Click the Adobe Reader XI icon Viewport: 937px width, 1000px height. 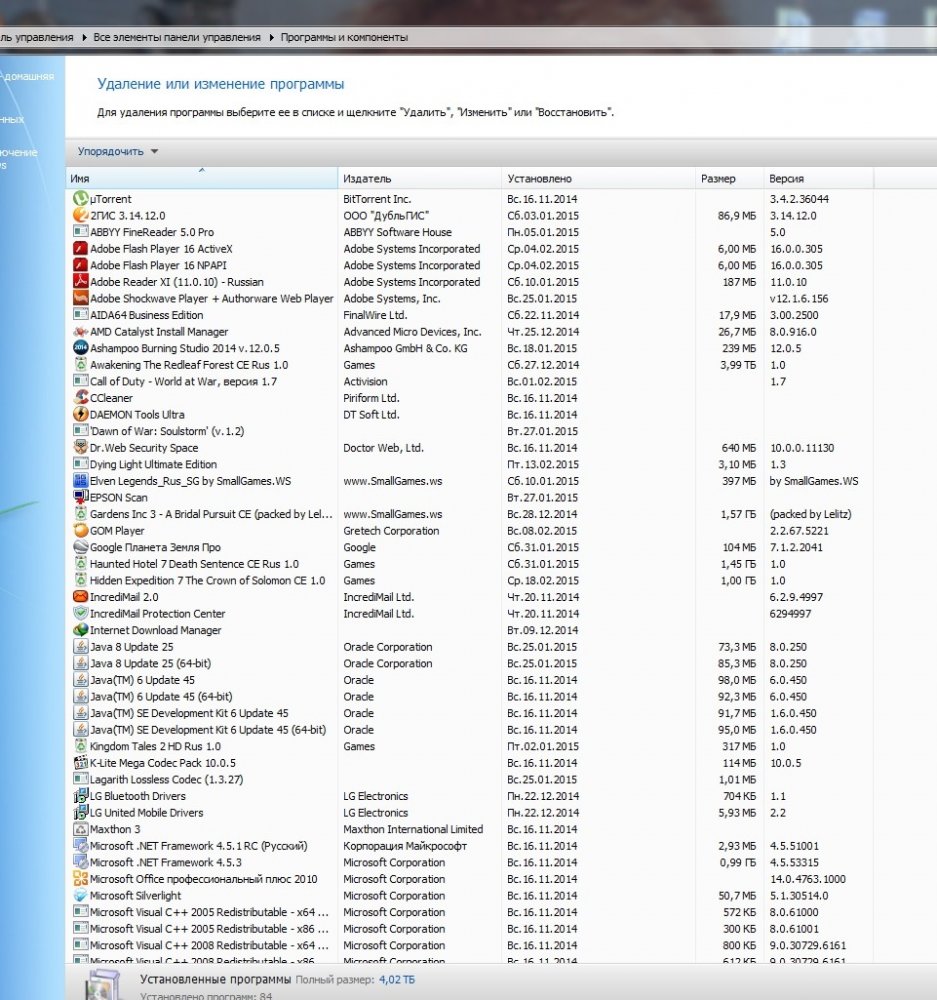tap(81, 282)
